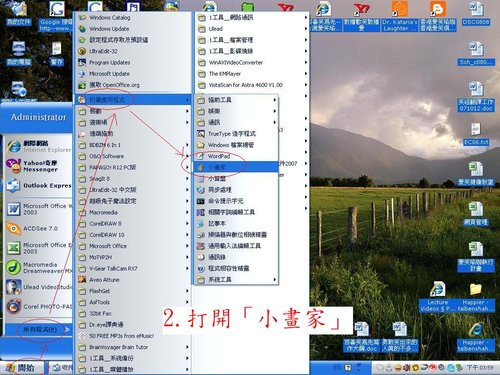Expand the Macromedia program folder
Screen dimensions: 500x375
point(133,212)
